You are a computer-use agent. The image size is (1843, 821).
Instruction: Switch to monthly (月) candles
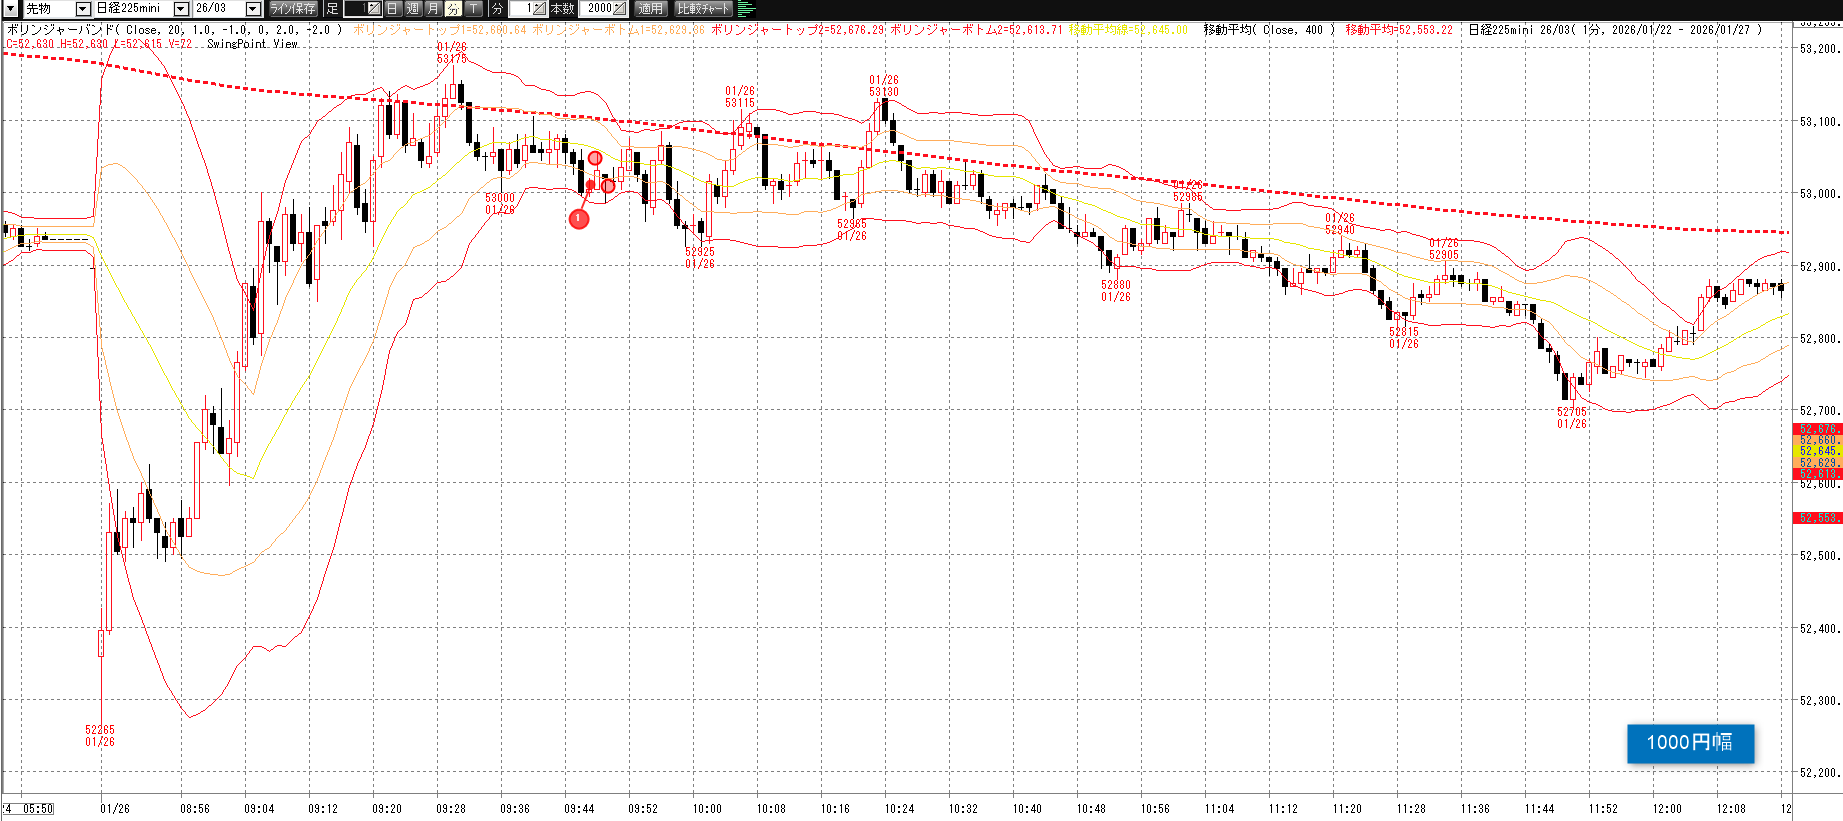(433, 9)
